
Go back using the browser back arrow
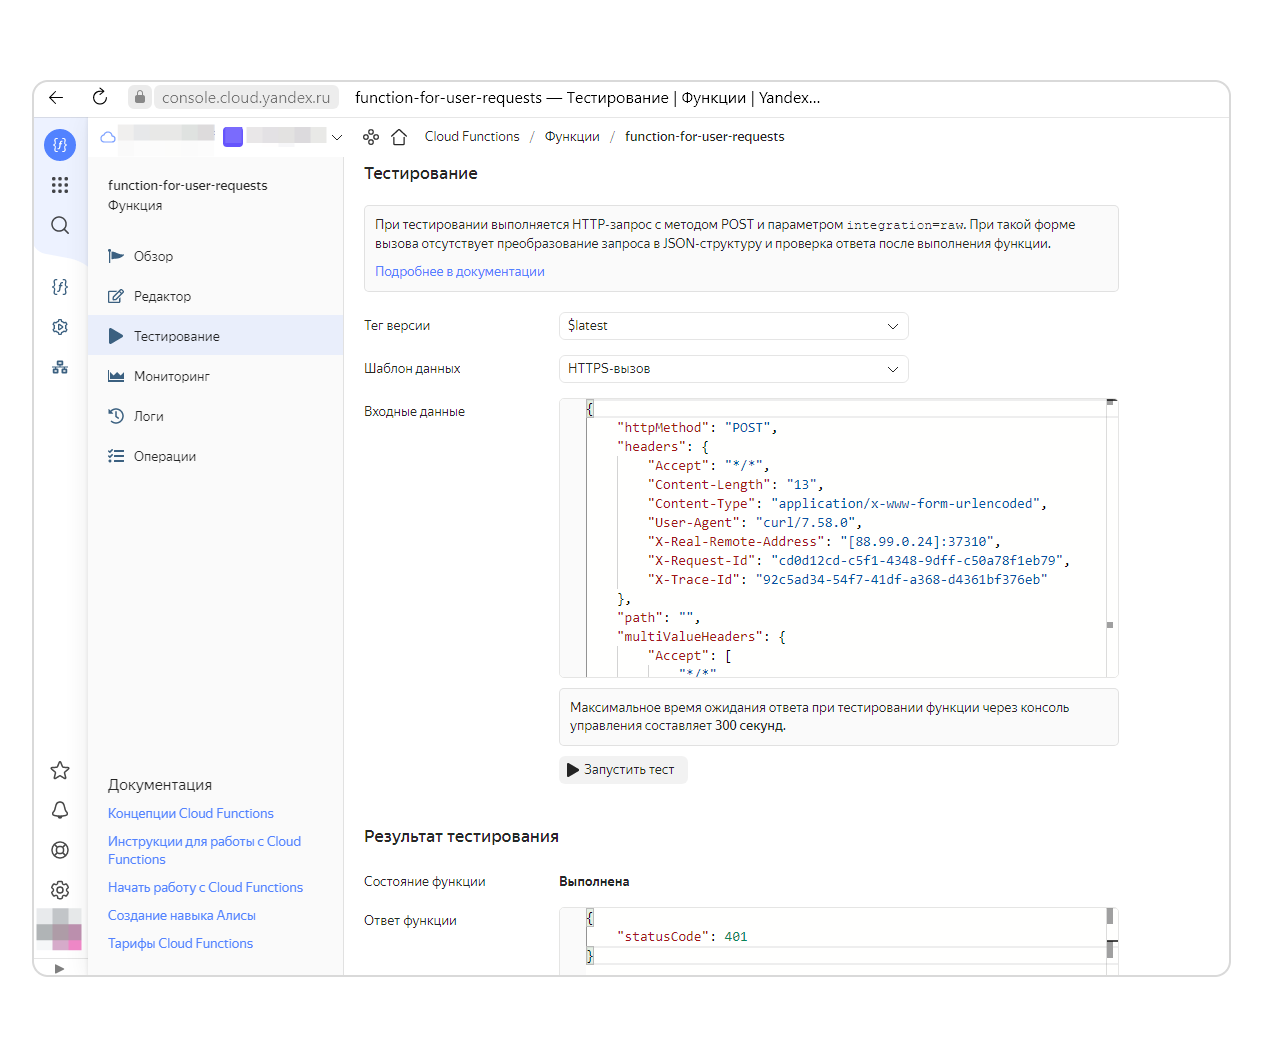[x=56, y=97]
